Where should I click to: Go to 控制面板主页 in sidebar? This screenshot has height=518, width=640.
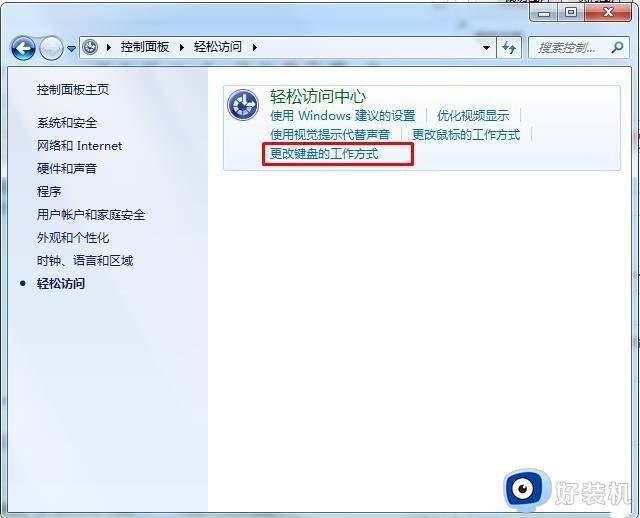pyautogui.click(x=73, y=89)
